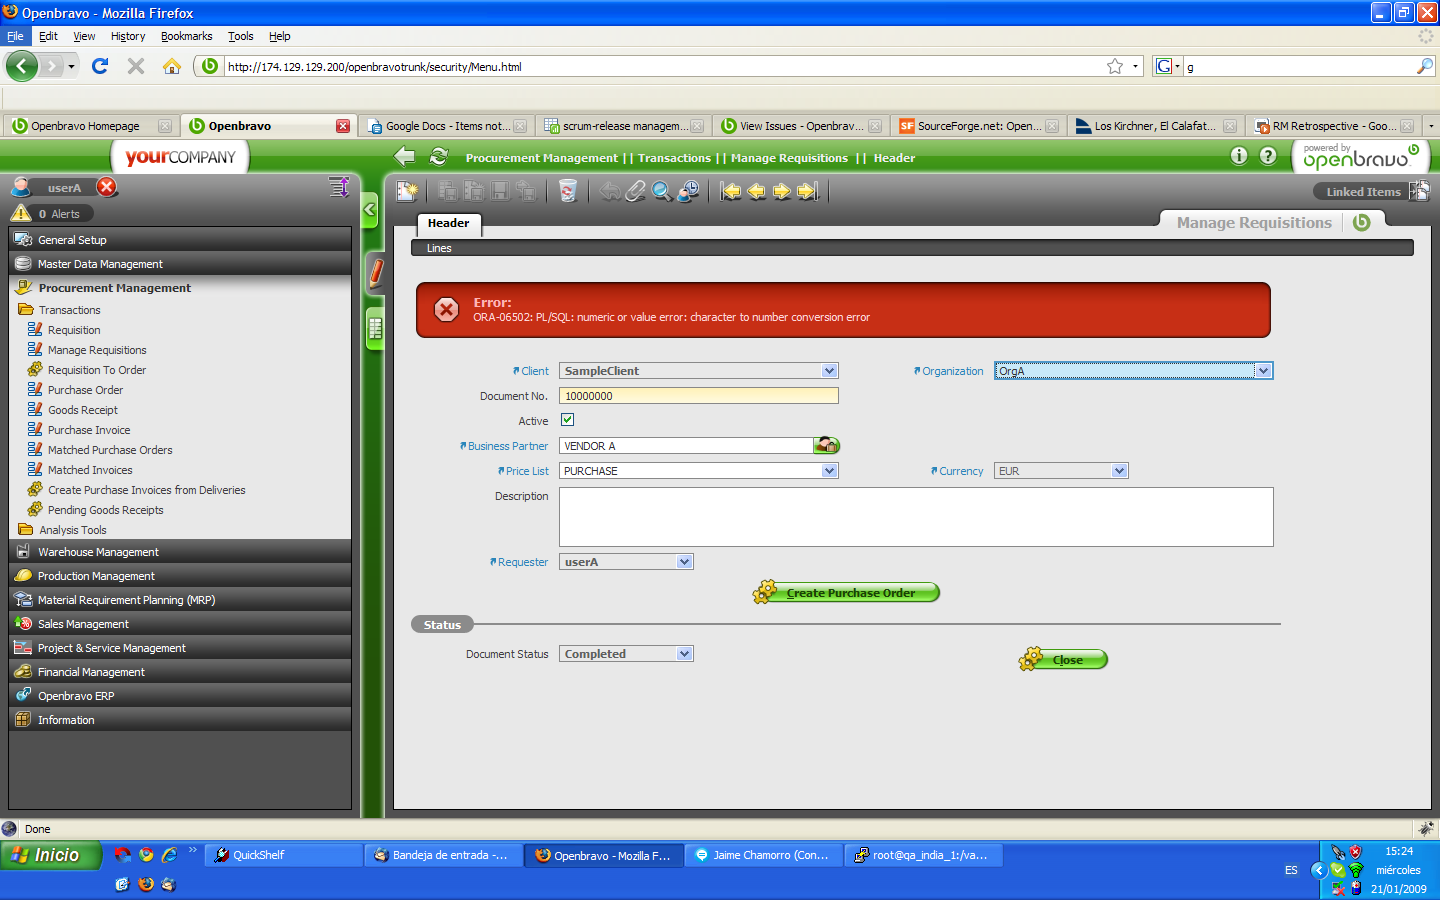The height and width of the screenshot is (900, 1440).
Task: Switch to edit form view pencil icon
Action: [376, 272]
